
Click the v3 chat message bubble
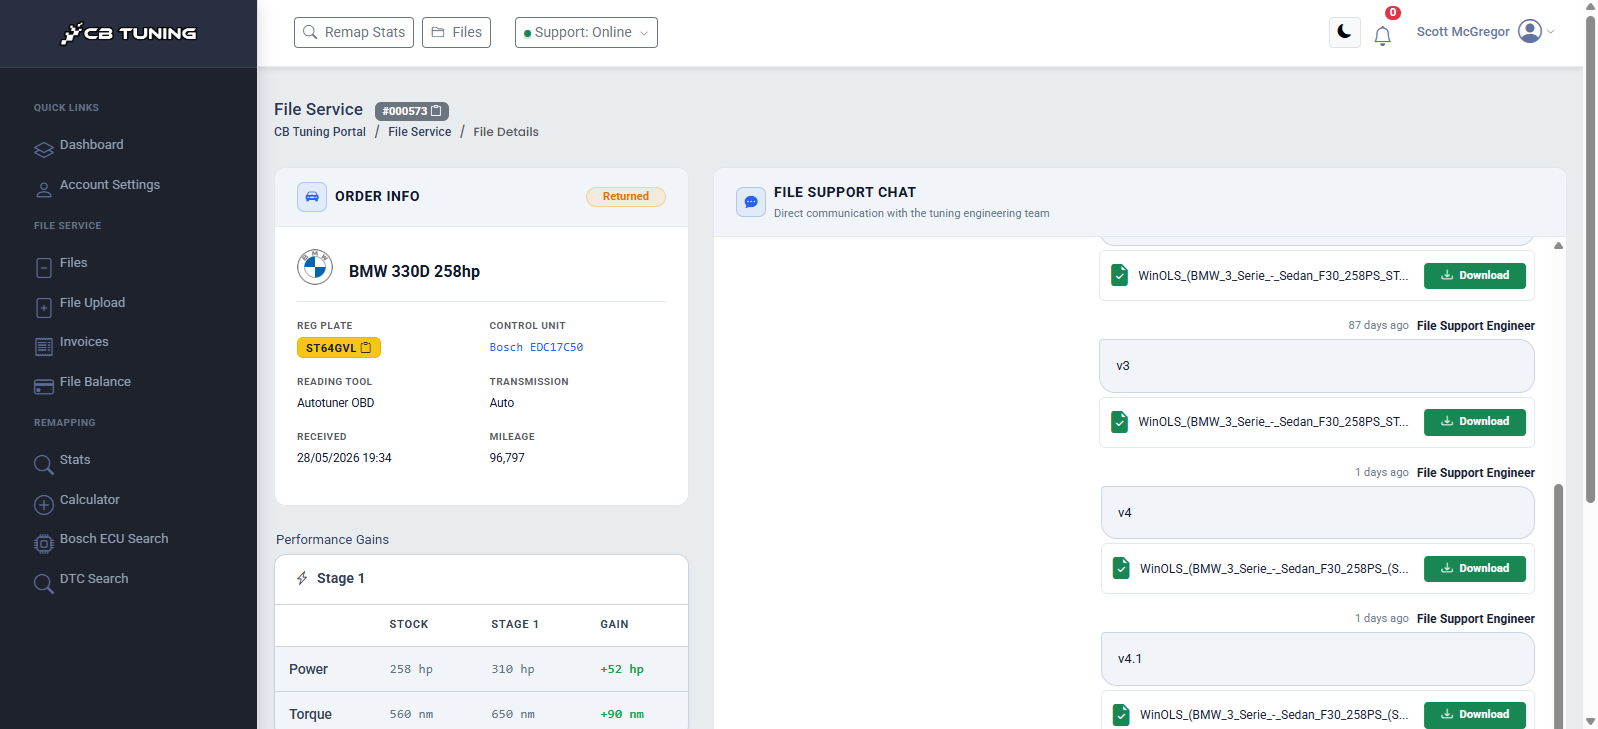point(1317,366)
